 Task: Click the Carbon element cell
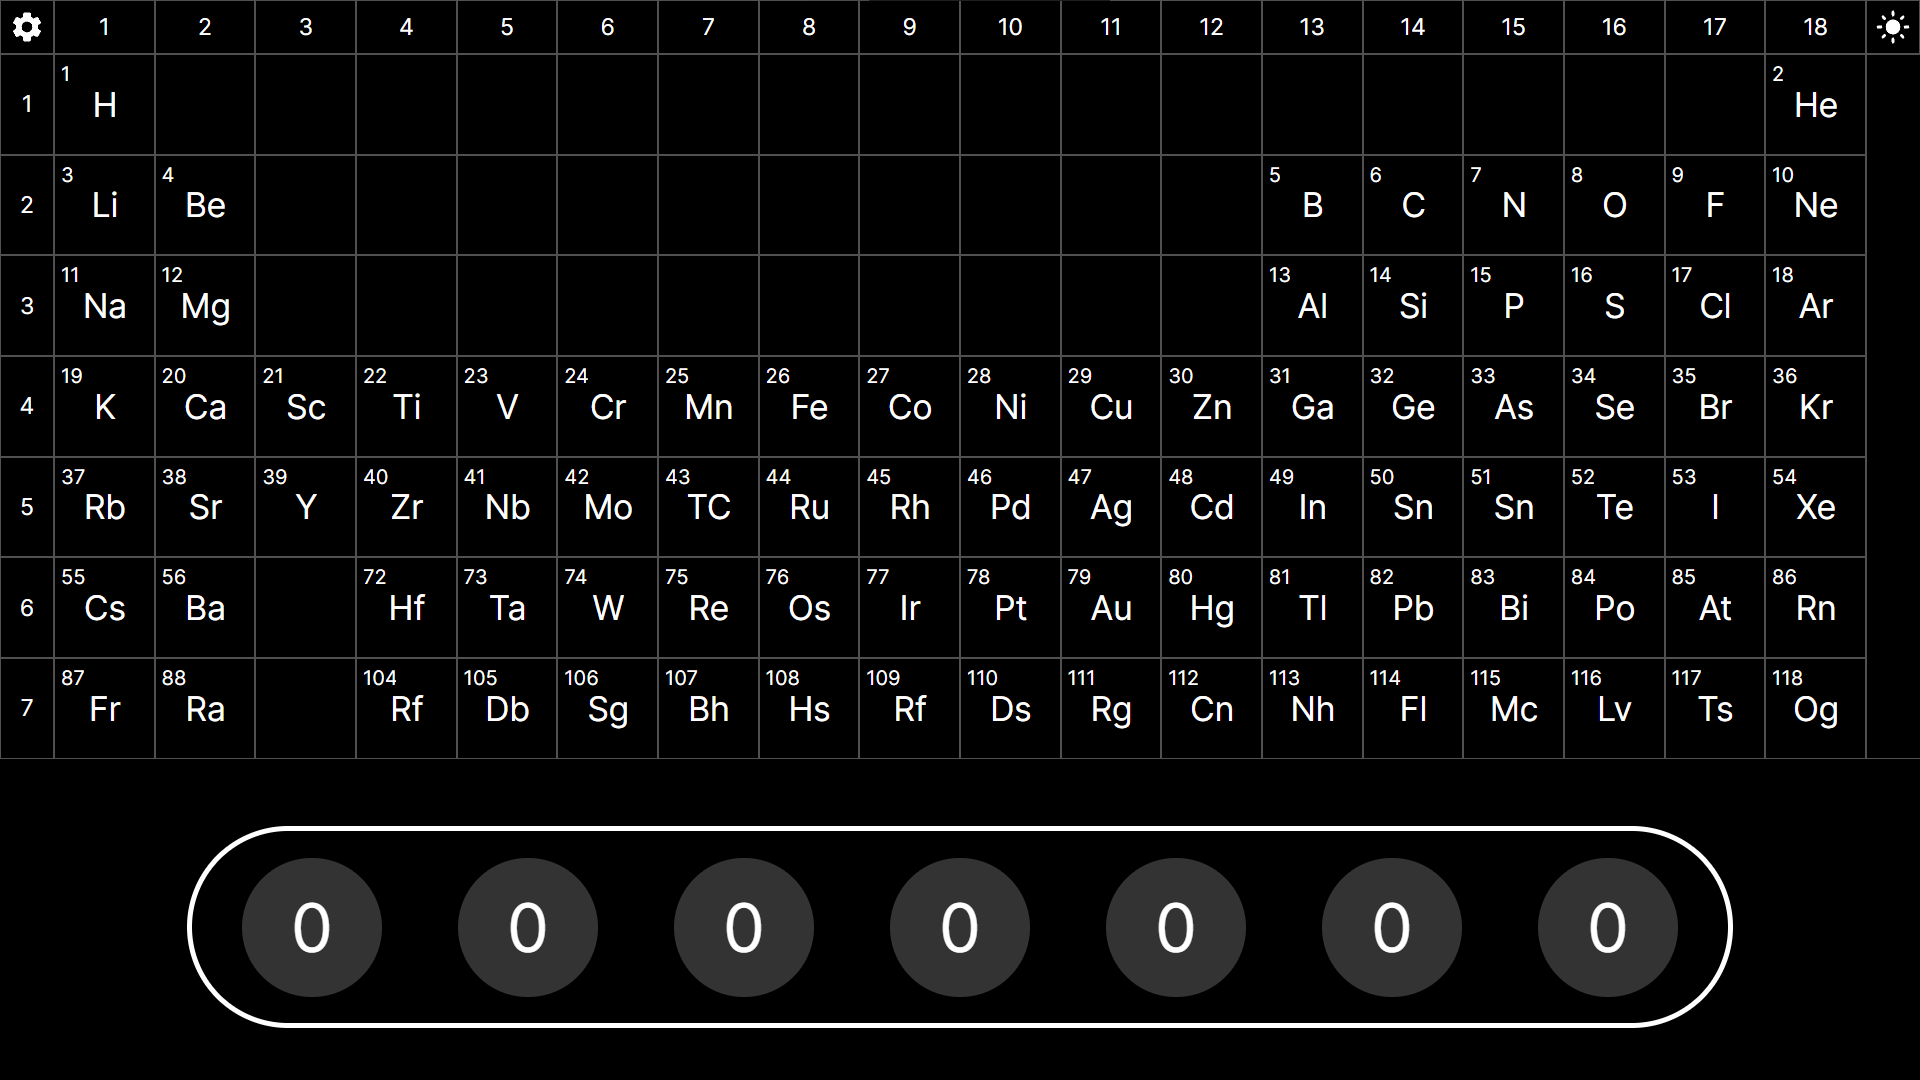(x=1412, y=205)
